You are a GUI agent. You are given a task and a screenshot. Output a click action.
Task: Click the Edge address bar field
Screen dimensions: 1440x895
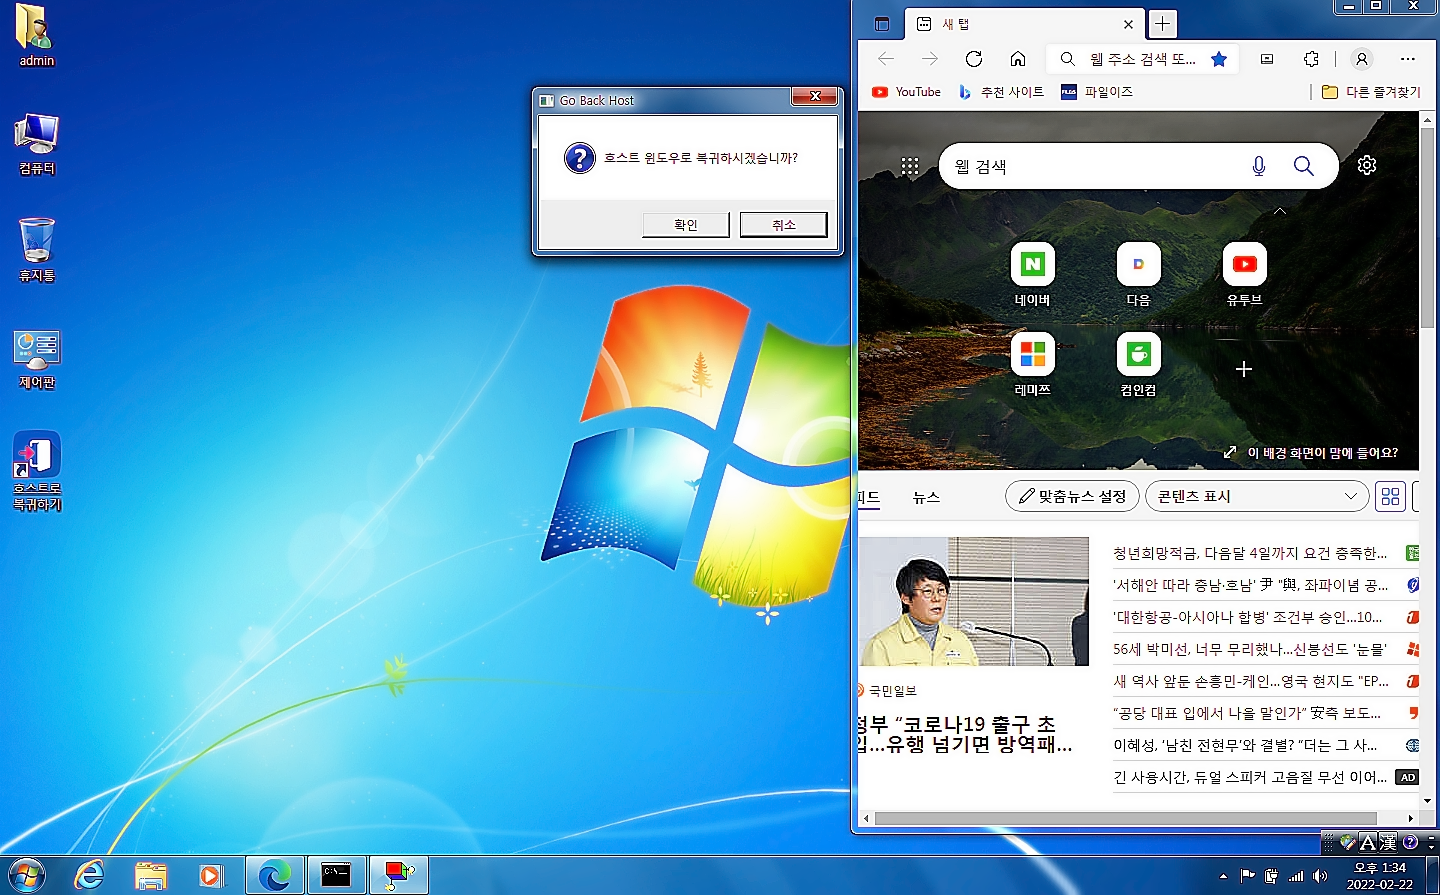(1142, 59)
